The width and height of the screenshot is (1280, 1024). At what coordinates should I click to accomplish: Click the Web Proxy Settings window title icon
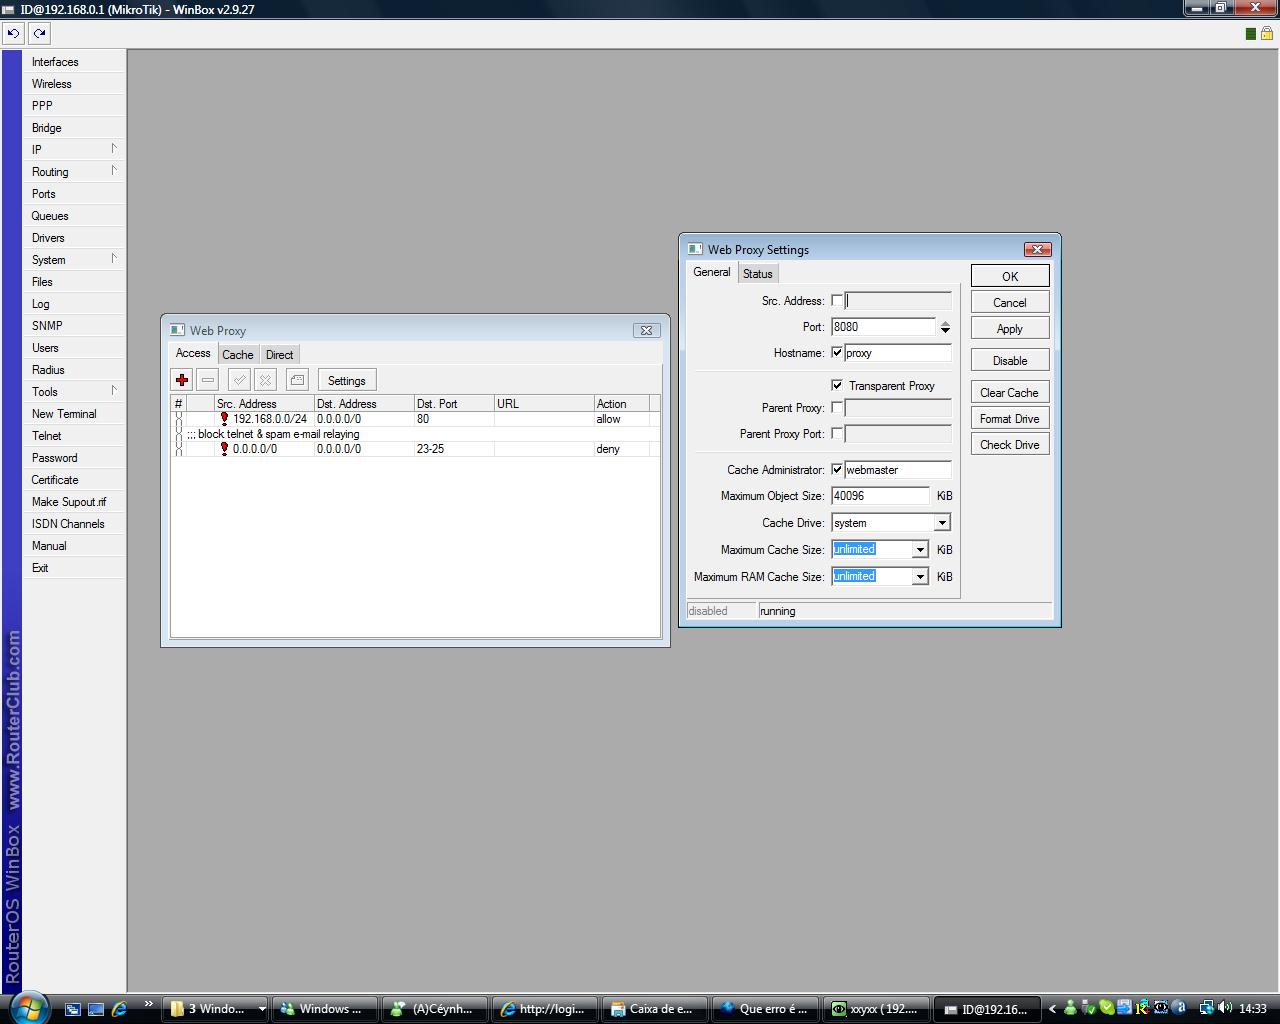(x=695, y=249)
